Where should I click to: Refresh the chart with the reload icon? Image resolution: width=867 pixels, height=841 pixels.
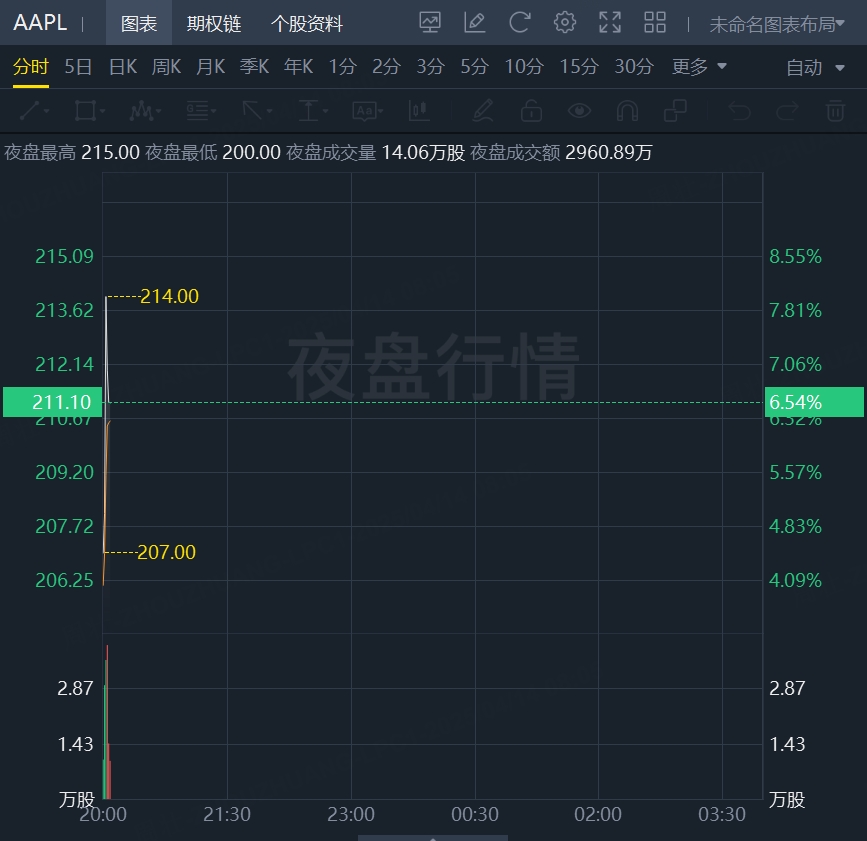[x=519, y=23]
